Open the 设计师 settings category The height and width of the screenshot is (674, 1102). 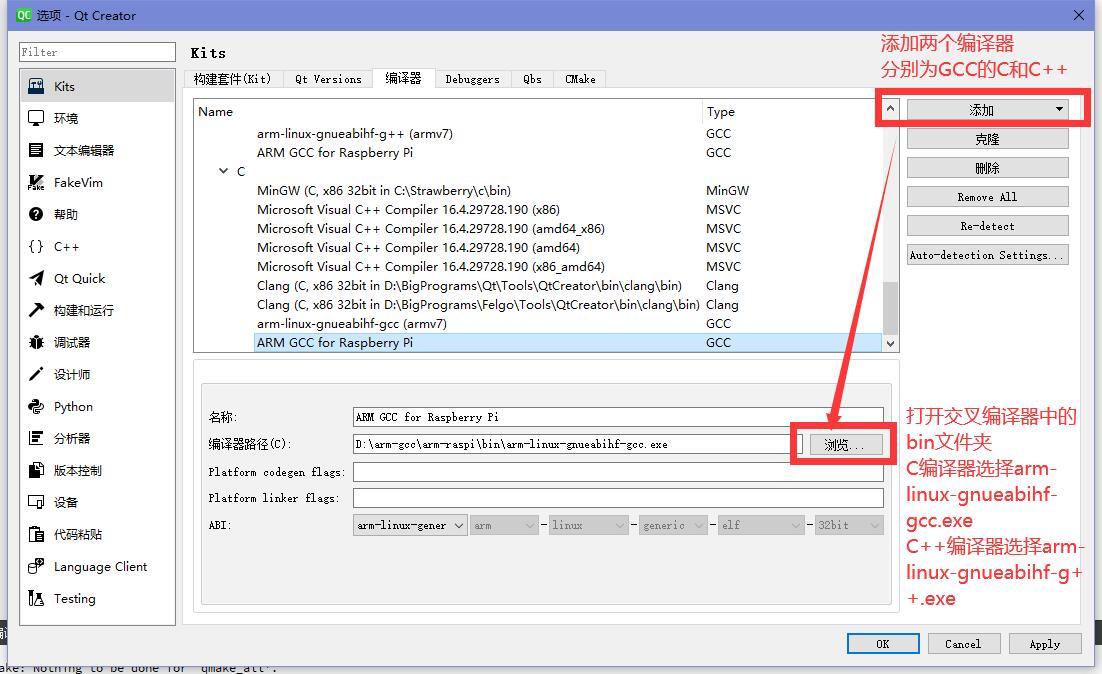tap(97, 375)
